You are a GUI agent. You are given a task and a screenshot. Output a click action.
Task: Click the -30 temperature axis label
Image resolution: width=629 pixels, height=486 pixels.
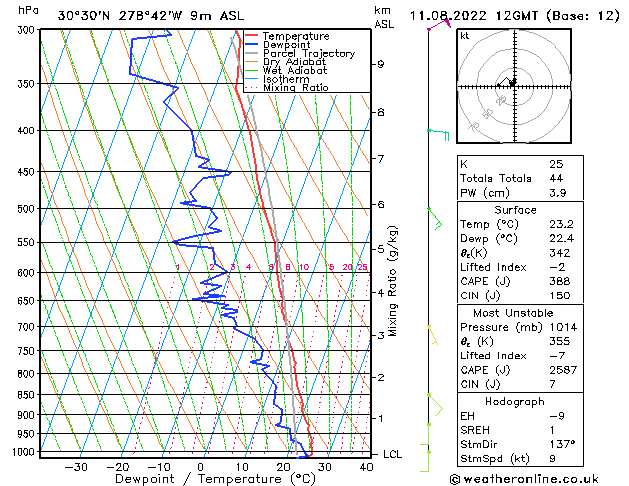point(76,467)
